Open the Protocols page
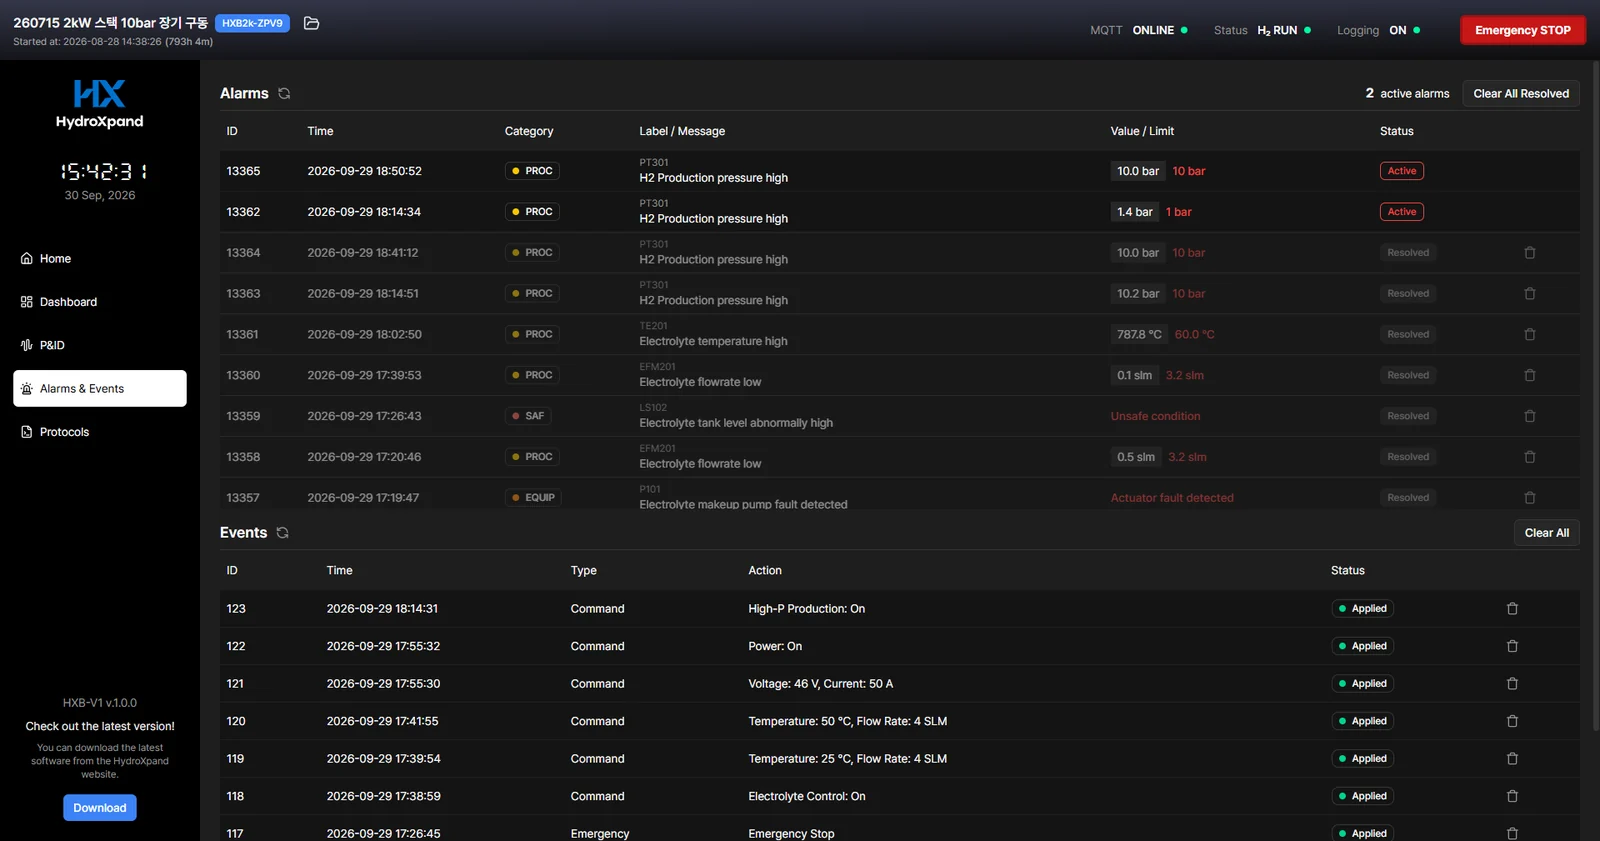1600x841 pixels. pos(100,432)
